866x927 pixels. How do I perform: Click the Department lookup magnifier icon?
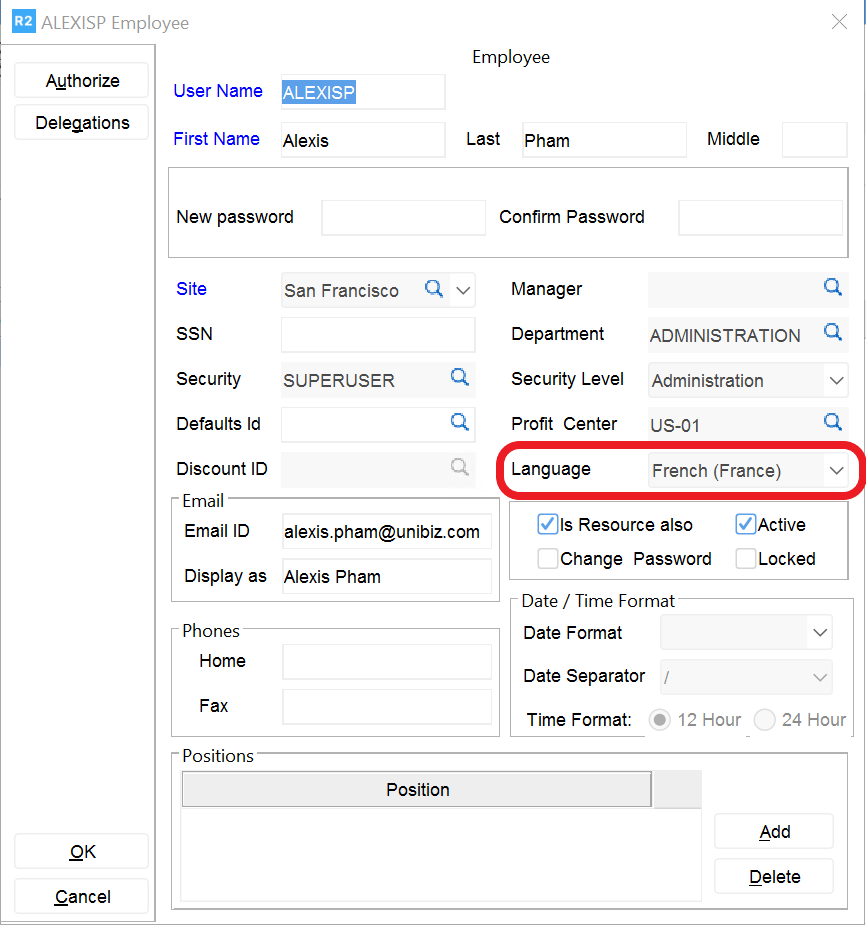point(832,333)
